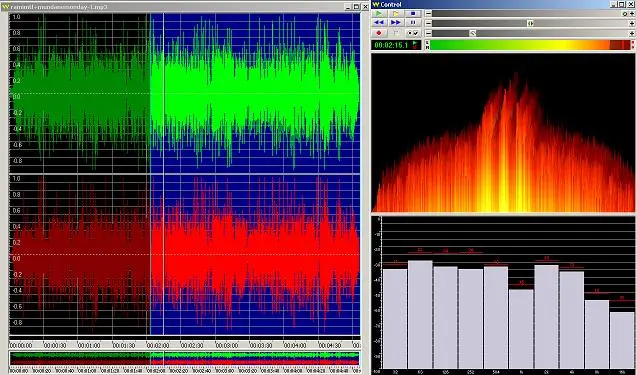Rewind using the double left arrows
637x375 pixels.
(x=379, y=23)
